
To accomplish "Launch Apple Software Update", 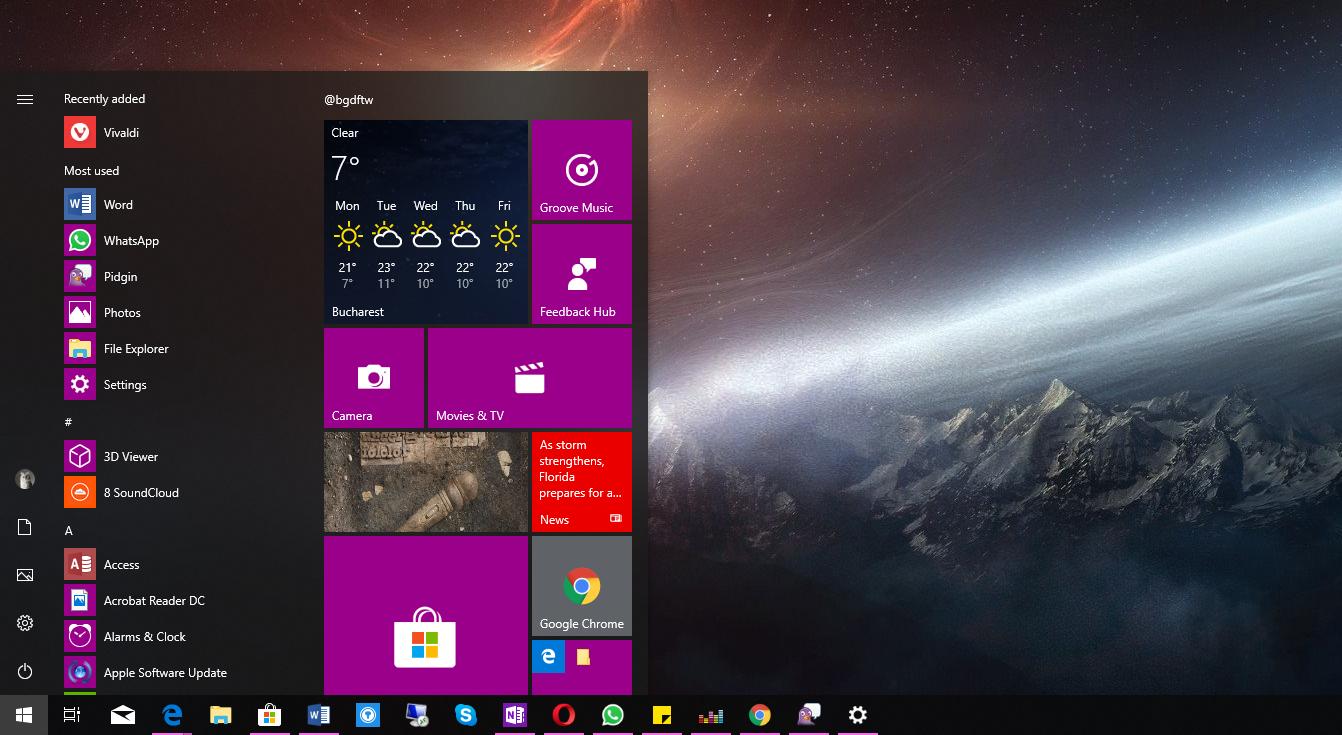I will pos(180,673).
